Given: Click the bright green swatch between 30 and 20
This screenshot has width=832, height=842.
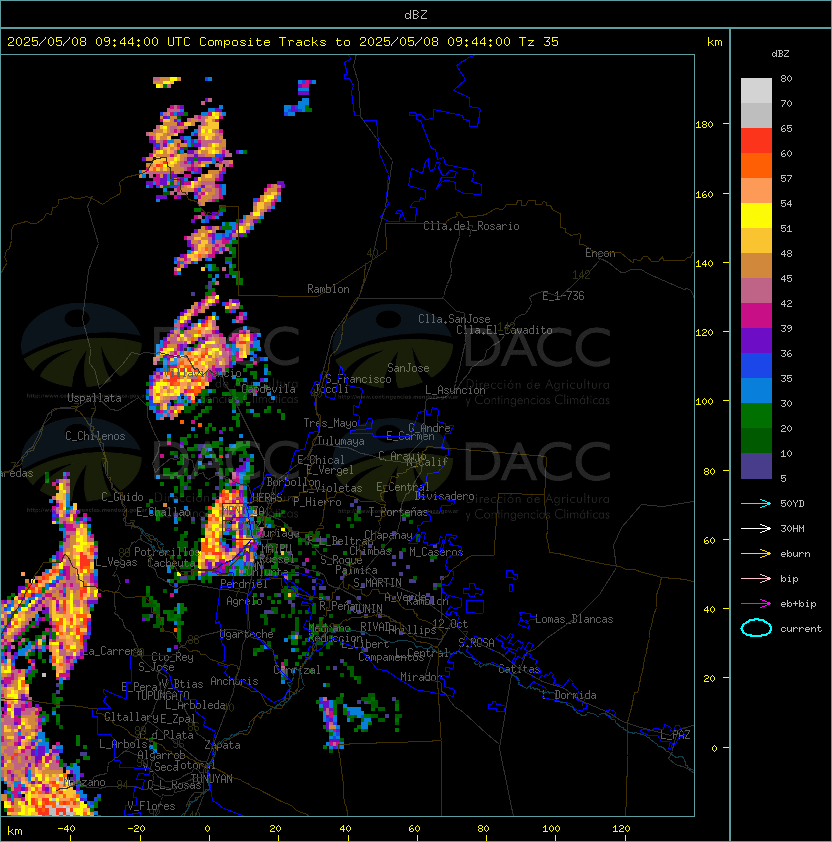Looking at the screenshot, I should coord(756,416).
